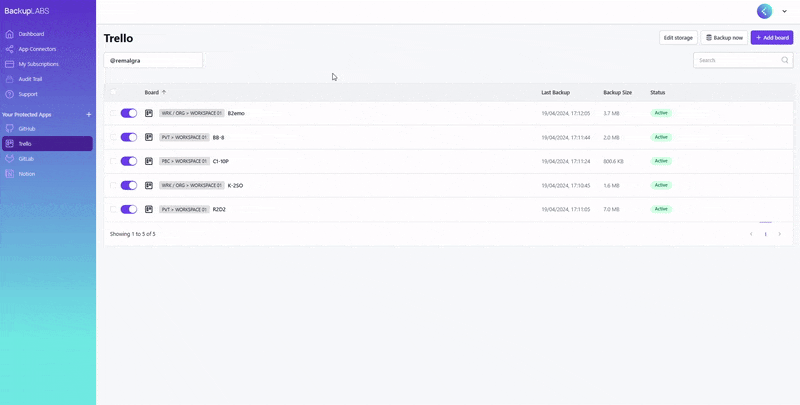Toggle backup switch for K-2SO
The height and width of the screenshot is (405, 800).
129,185
